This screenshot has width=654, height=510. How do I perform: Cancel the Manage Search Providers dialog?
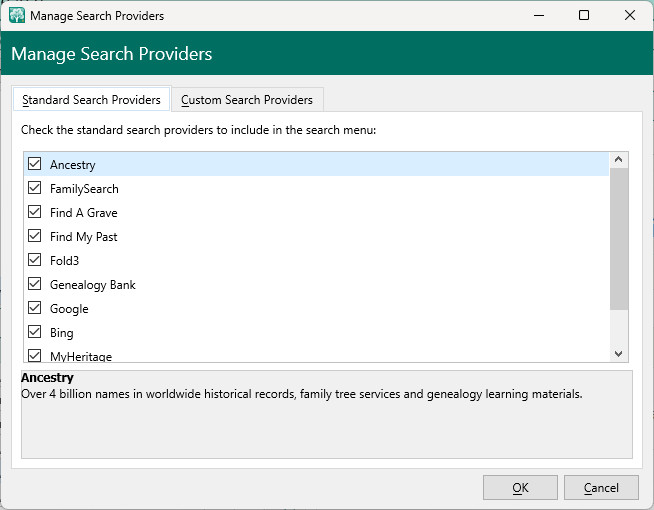[601, 488]
